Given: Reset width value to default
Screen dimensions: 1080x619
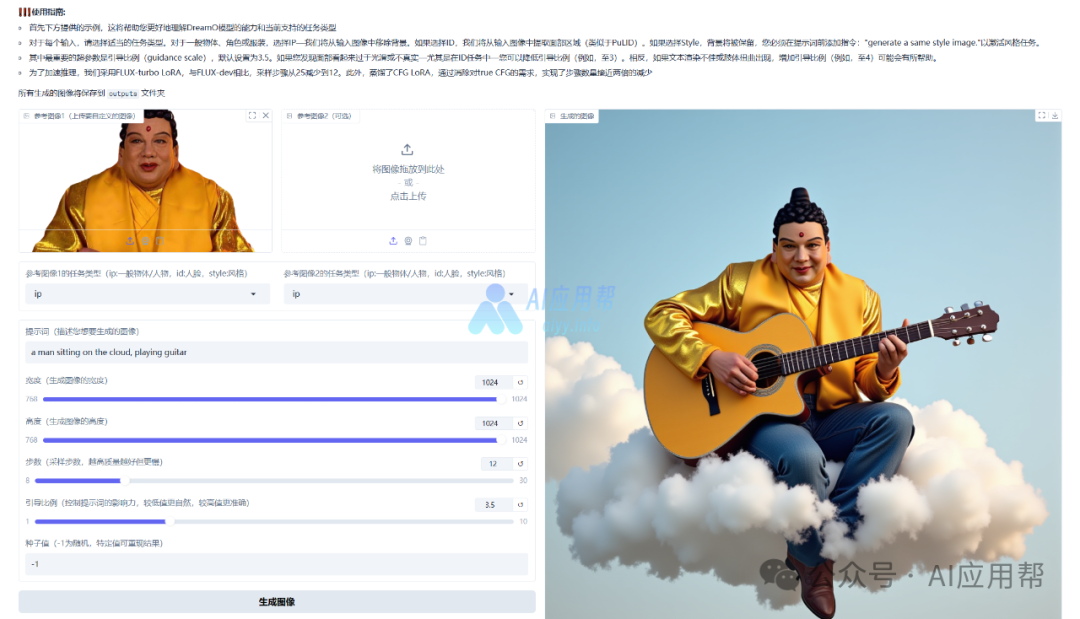Looking at the screenshot, I should (521, 382).
